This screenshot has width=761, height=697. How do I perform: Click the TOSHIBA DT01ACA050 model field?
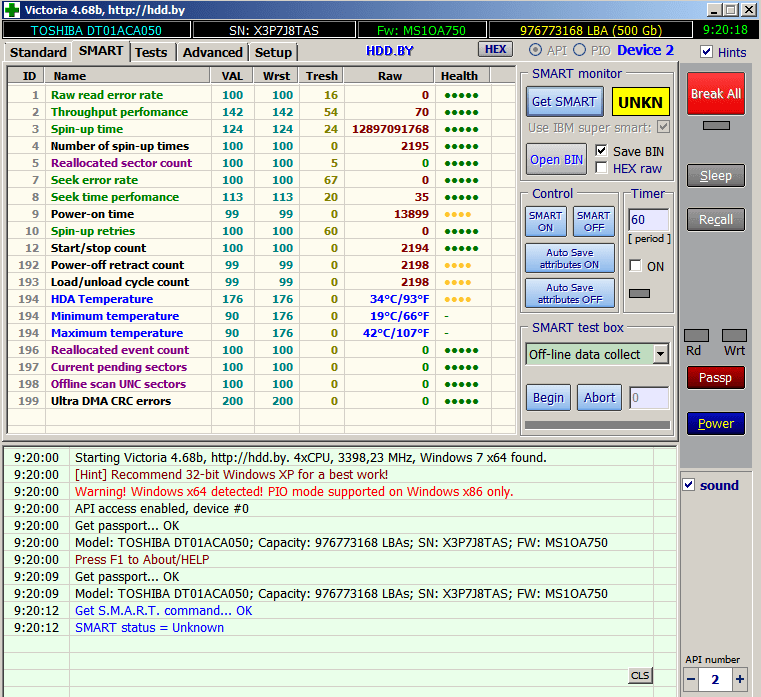click(x=96, y=30)
